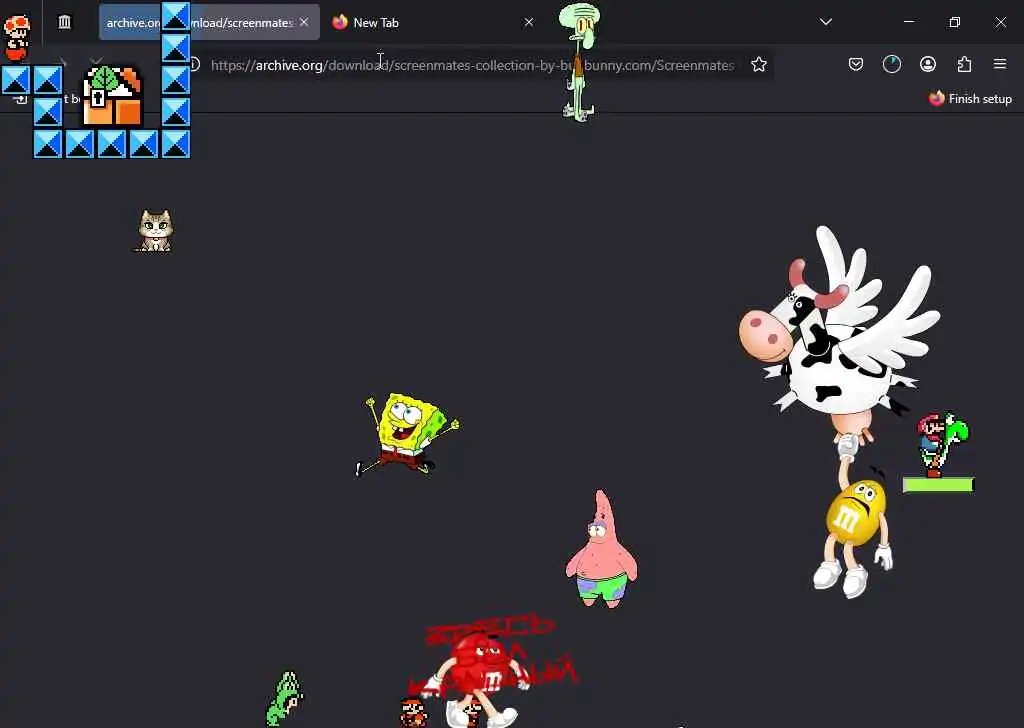The height and width of the screenshot is (728, 1024).
Task: Click the Patrick Star screenmate
Action: coord(601,550)
